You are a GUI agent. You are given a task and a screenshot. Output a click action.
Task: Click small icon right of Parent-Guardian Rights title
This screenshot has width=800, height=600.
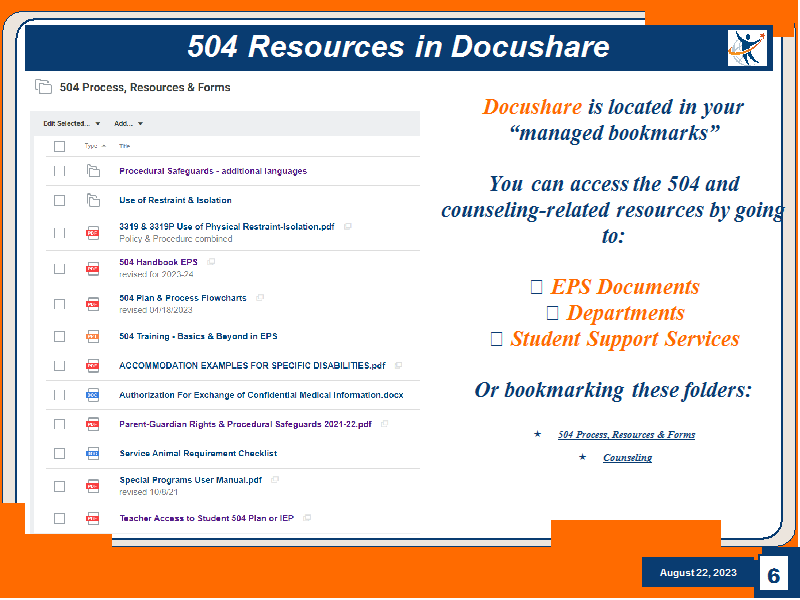coord(384,423)
